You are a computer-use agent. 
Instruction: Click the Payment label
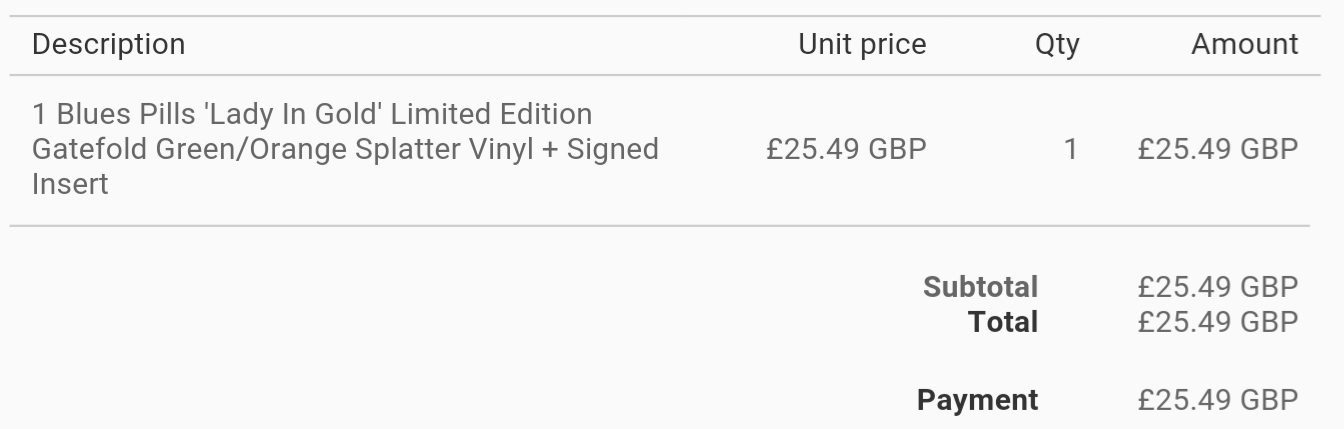977,400
